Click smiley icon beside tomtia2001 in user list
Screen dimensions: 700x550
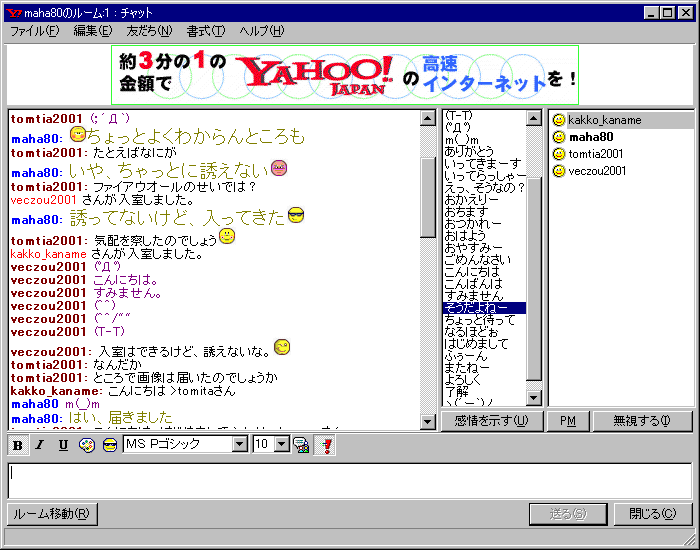click(x=559, y=154)
